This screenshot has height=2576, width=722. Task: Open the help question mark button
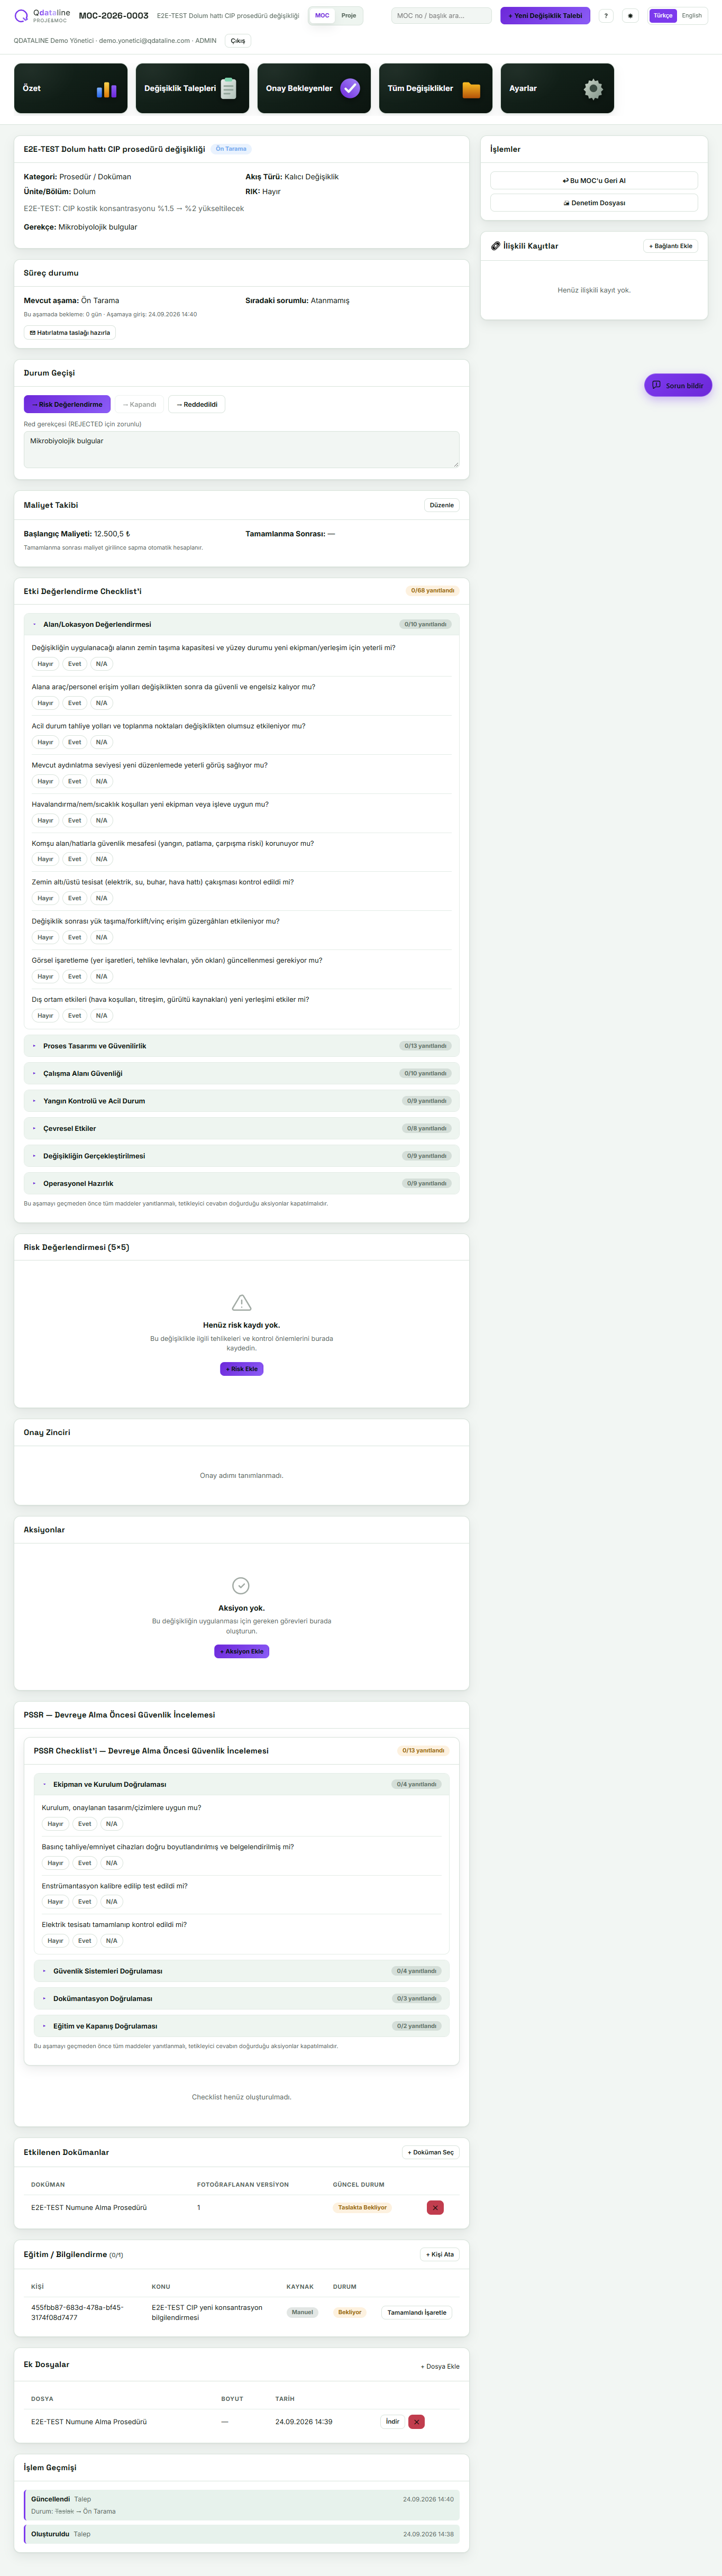tap(606, 16)
